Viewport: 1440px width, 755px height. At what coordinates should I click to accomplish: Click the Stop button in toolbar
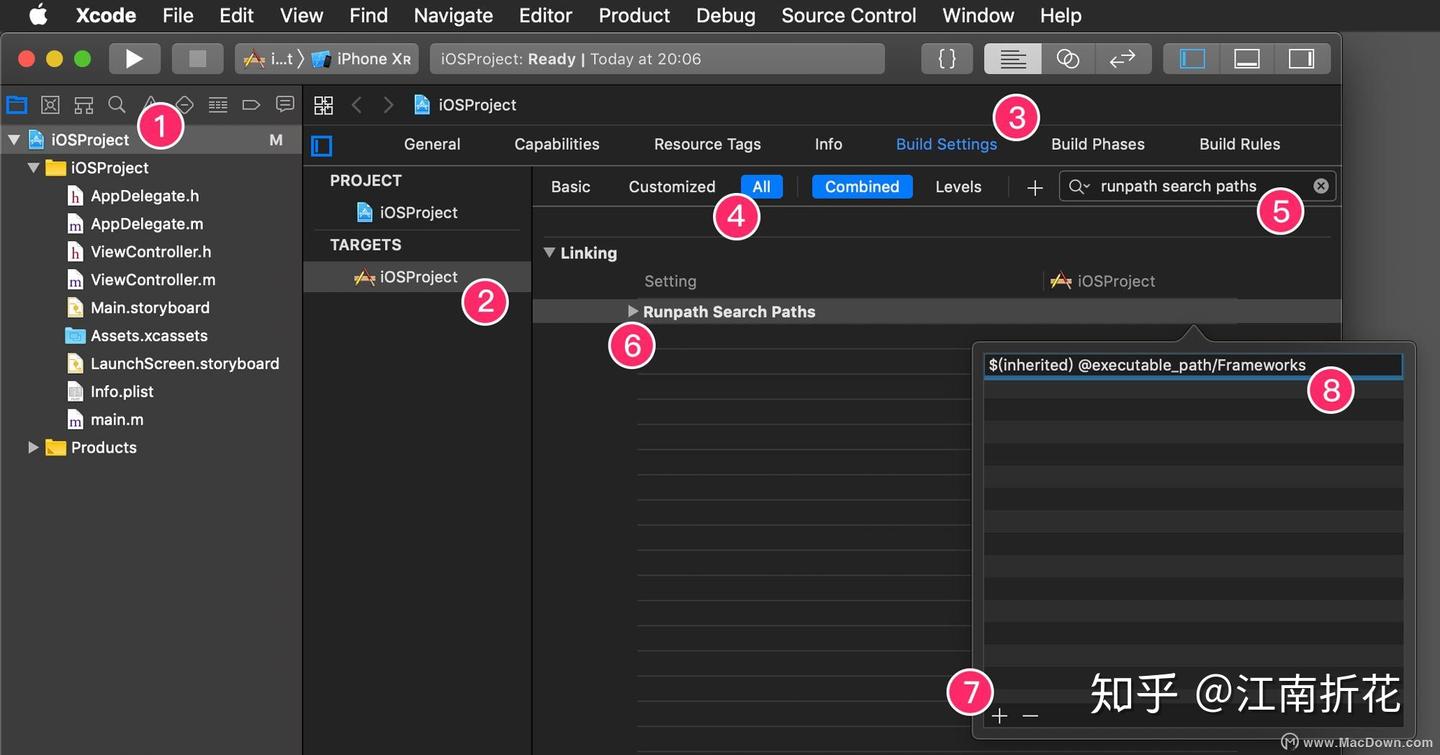pyautogui.click(x=197, y=59)
